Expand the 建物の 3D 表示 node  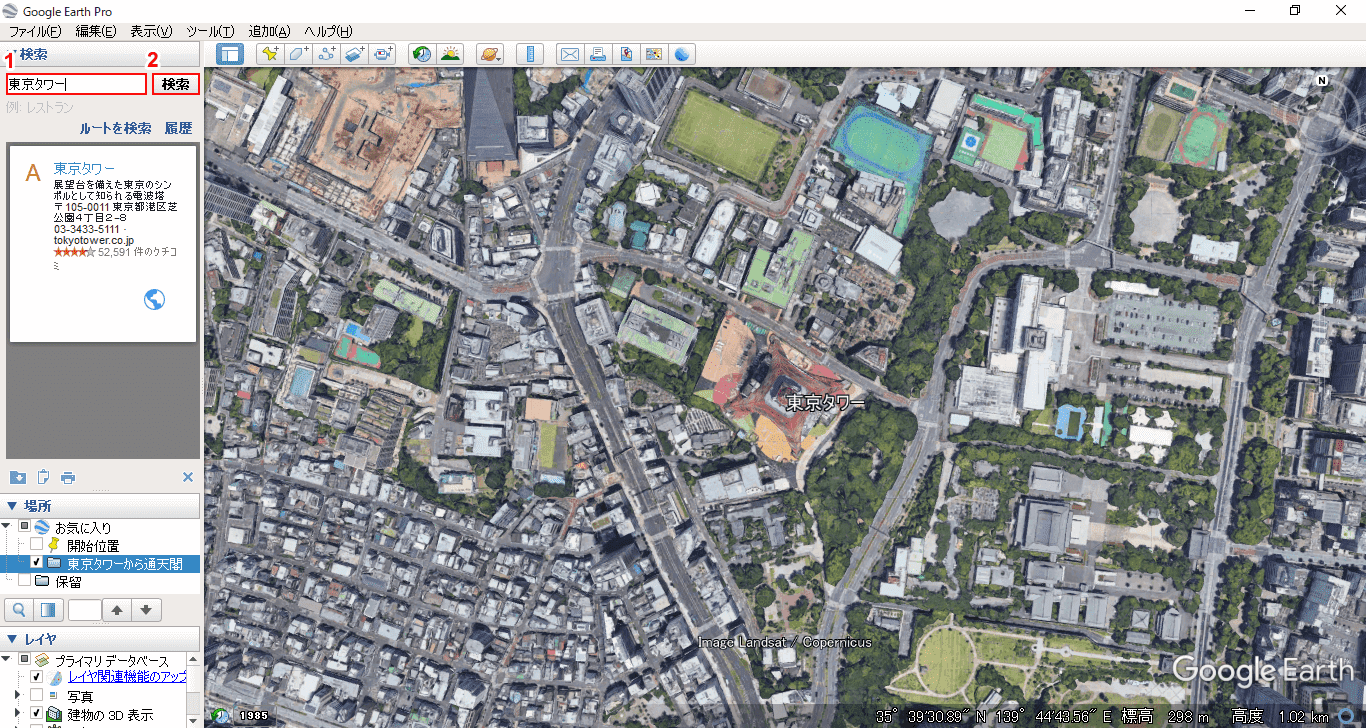(x=17, y=714)
